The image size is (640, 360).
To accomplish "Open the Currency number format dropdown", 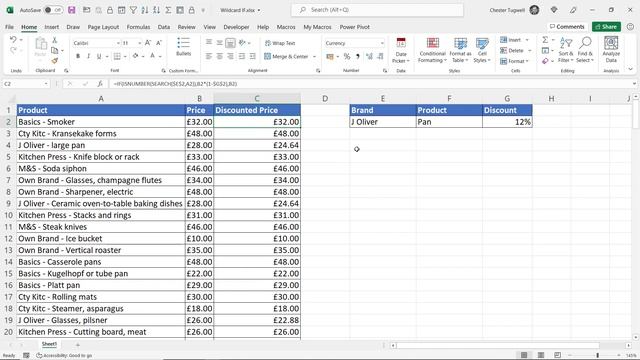I will 382,43.
